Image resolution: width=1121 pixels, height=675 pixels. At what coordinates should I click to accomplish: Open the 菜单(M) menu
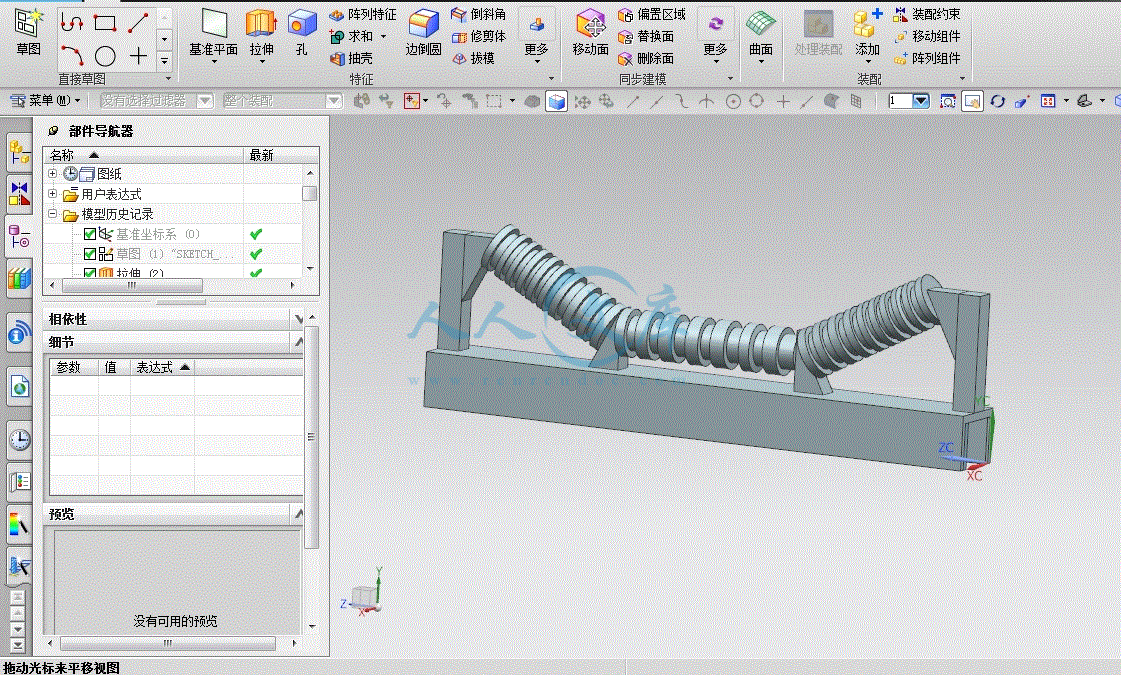45,101
